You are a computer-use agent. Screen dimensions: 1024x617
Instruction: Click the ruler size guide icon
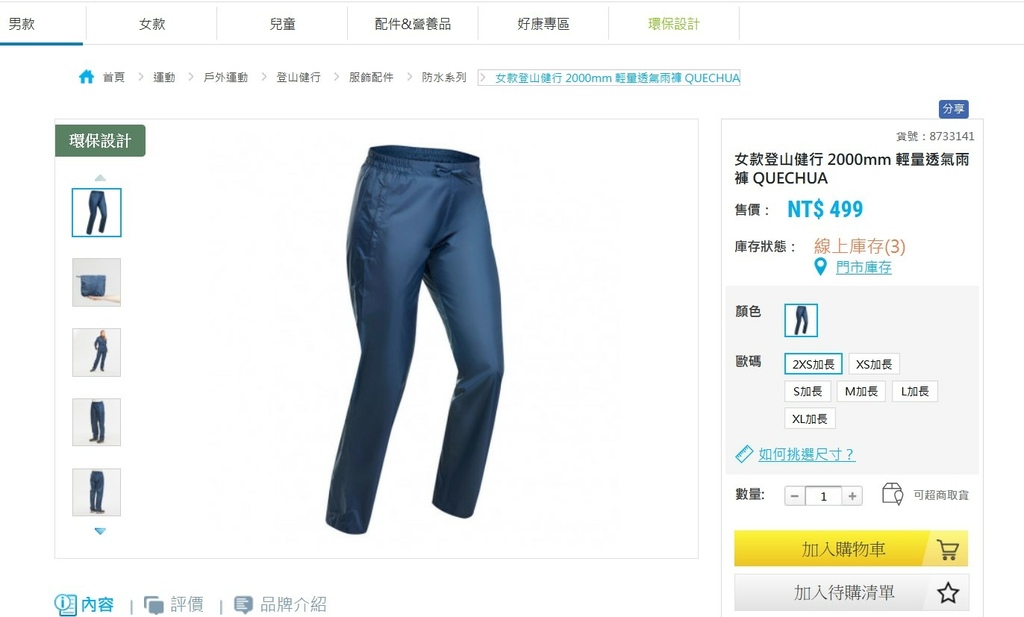click(744, 454)
